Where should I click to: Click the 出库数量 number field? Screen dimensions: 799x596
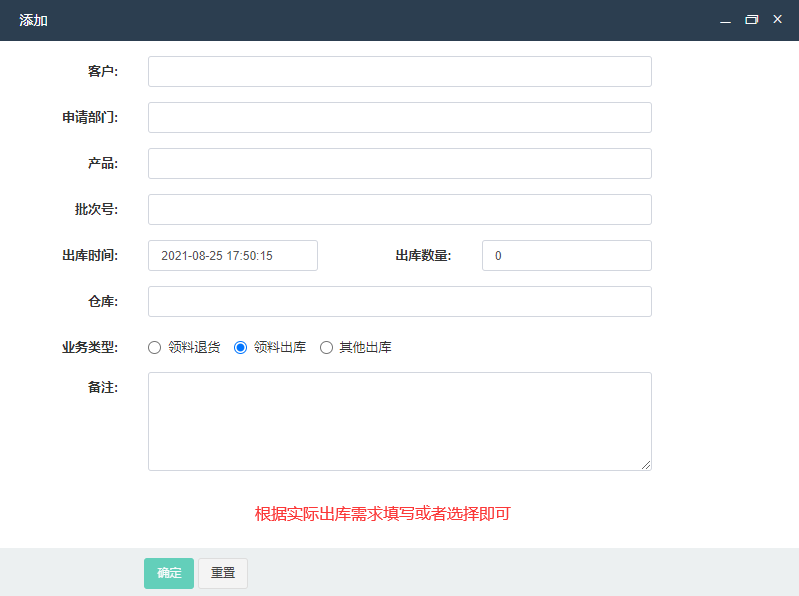567,255
